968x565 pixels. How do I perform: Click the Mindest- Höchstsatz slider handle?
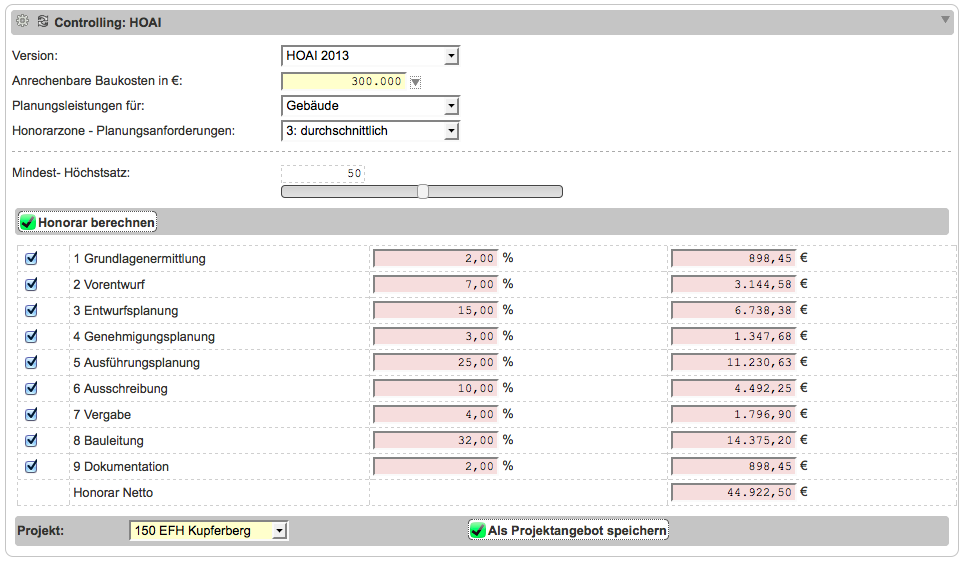pos(423,191)
